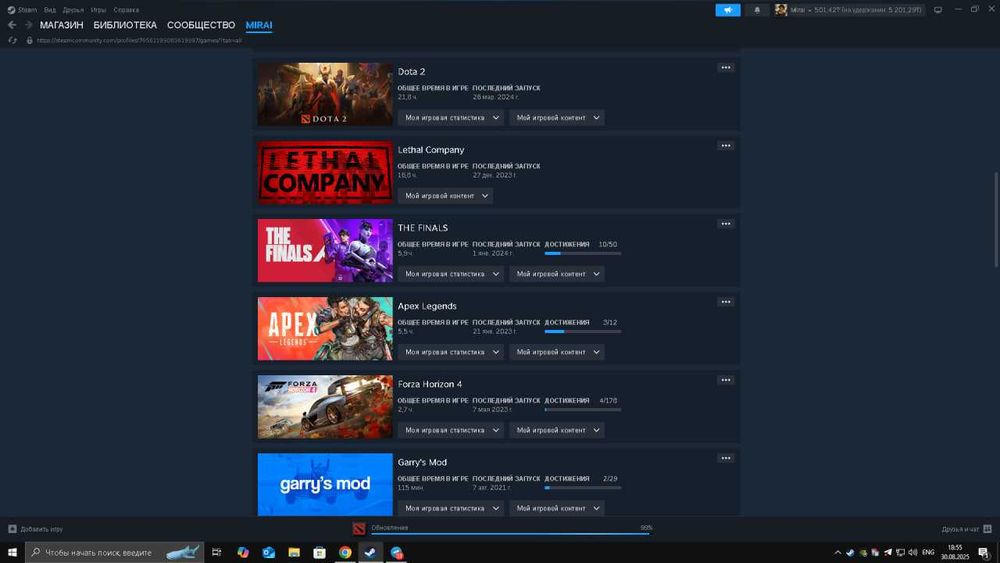Launch Chrome from the taskbar

[x=345, y=552]
